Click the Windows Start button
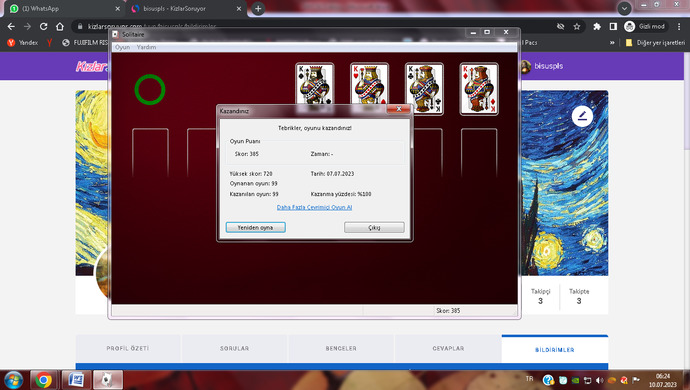Screen dimensions: 690x390 coord(13,380)
